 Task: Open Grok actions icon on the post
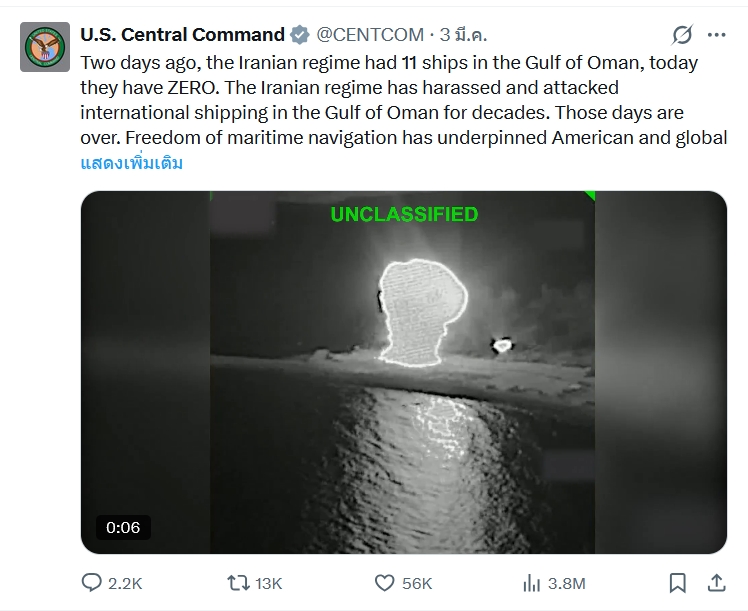tap(681, 35)
